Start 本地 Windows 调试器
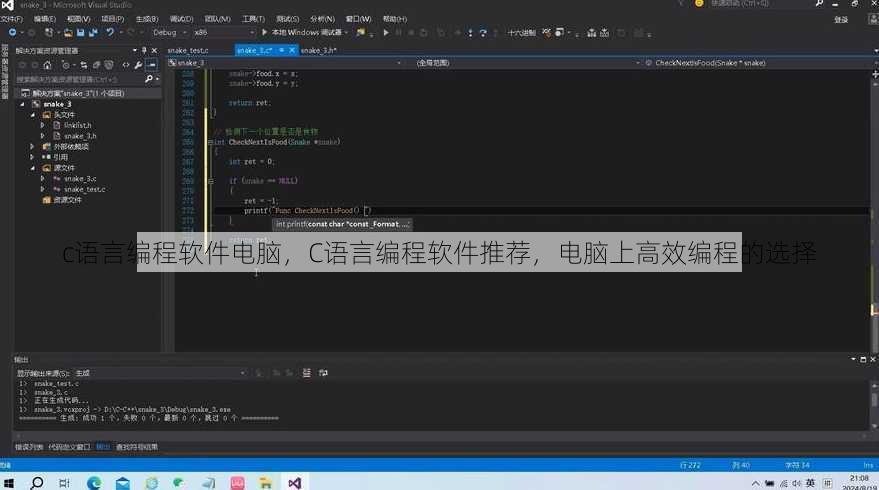The height and width of the screenshot is (490, 879). click(304, 33)
